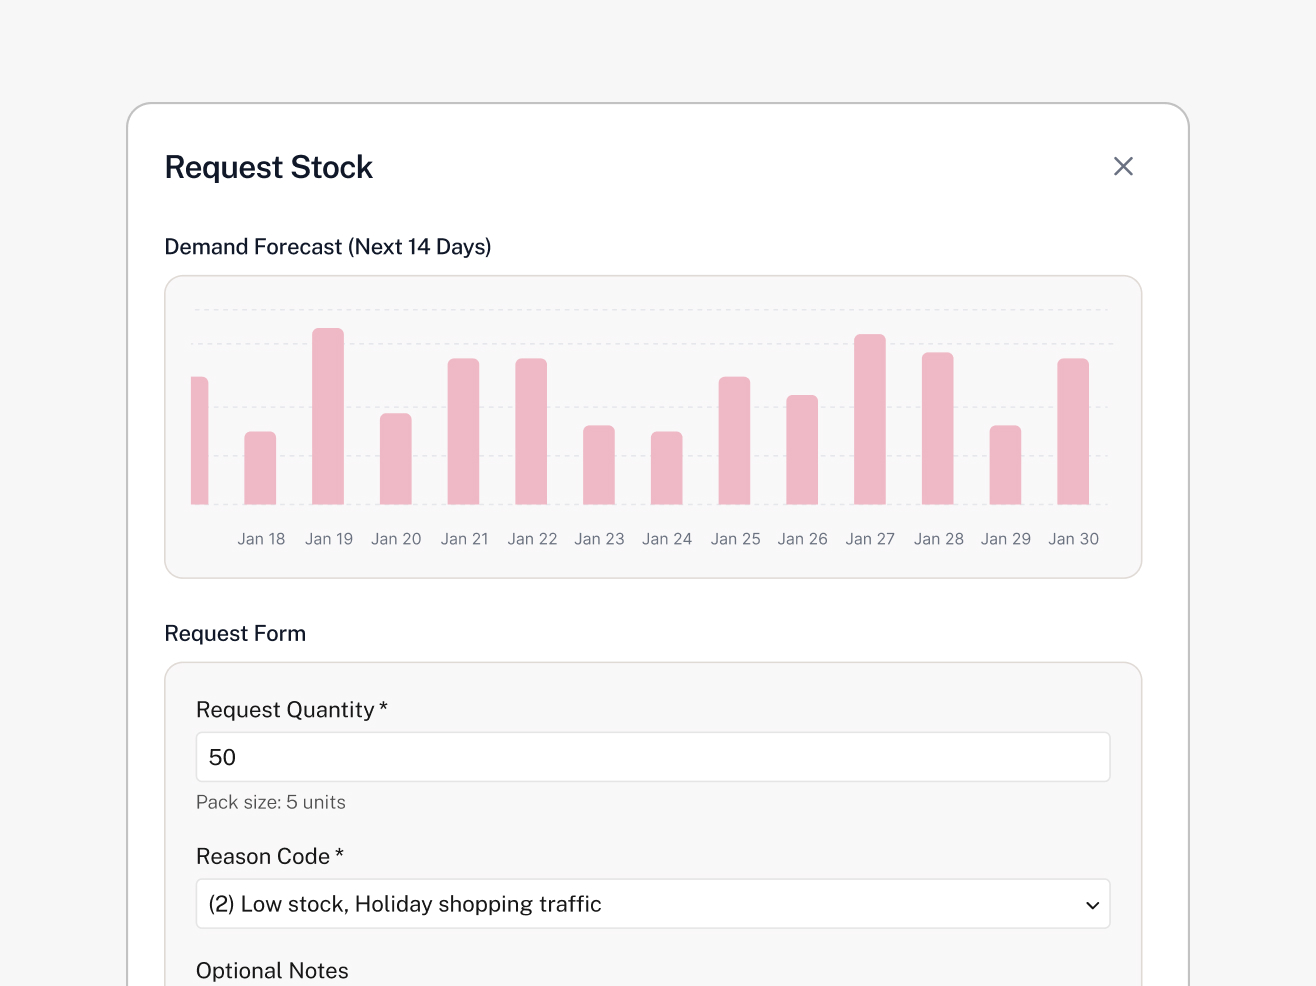Select the Jan 23 forecast bar

click(x=599, y=465)
